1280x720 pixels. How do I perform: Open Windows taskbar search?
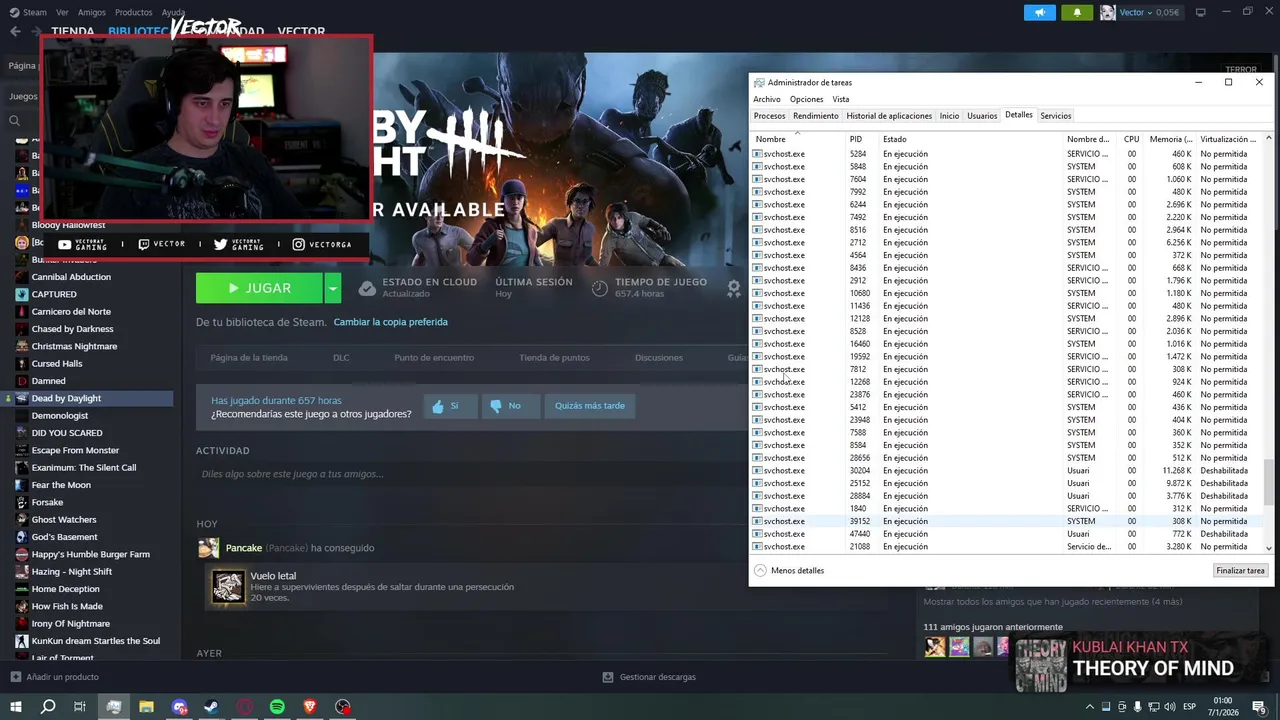tap(48, 706)
